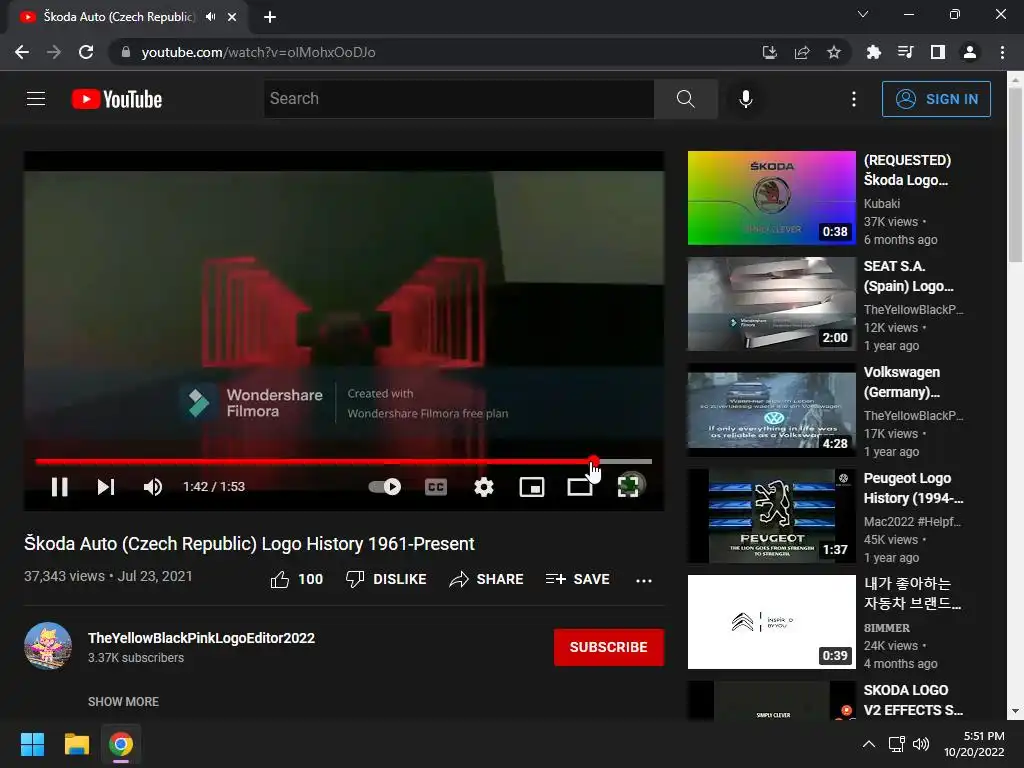Show hidden system tray icons
Image resolution: width=1024 pixels, height=768 pixels.
tap(869, 744)
